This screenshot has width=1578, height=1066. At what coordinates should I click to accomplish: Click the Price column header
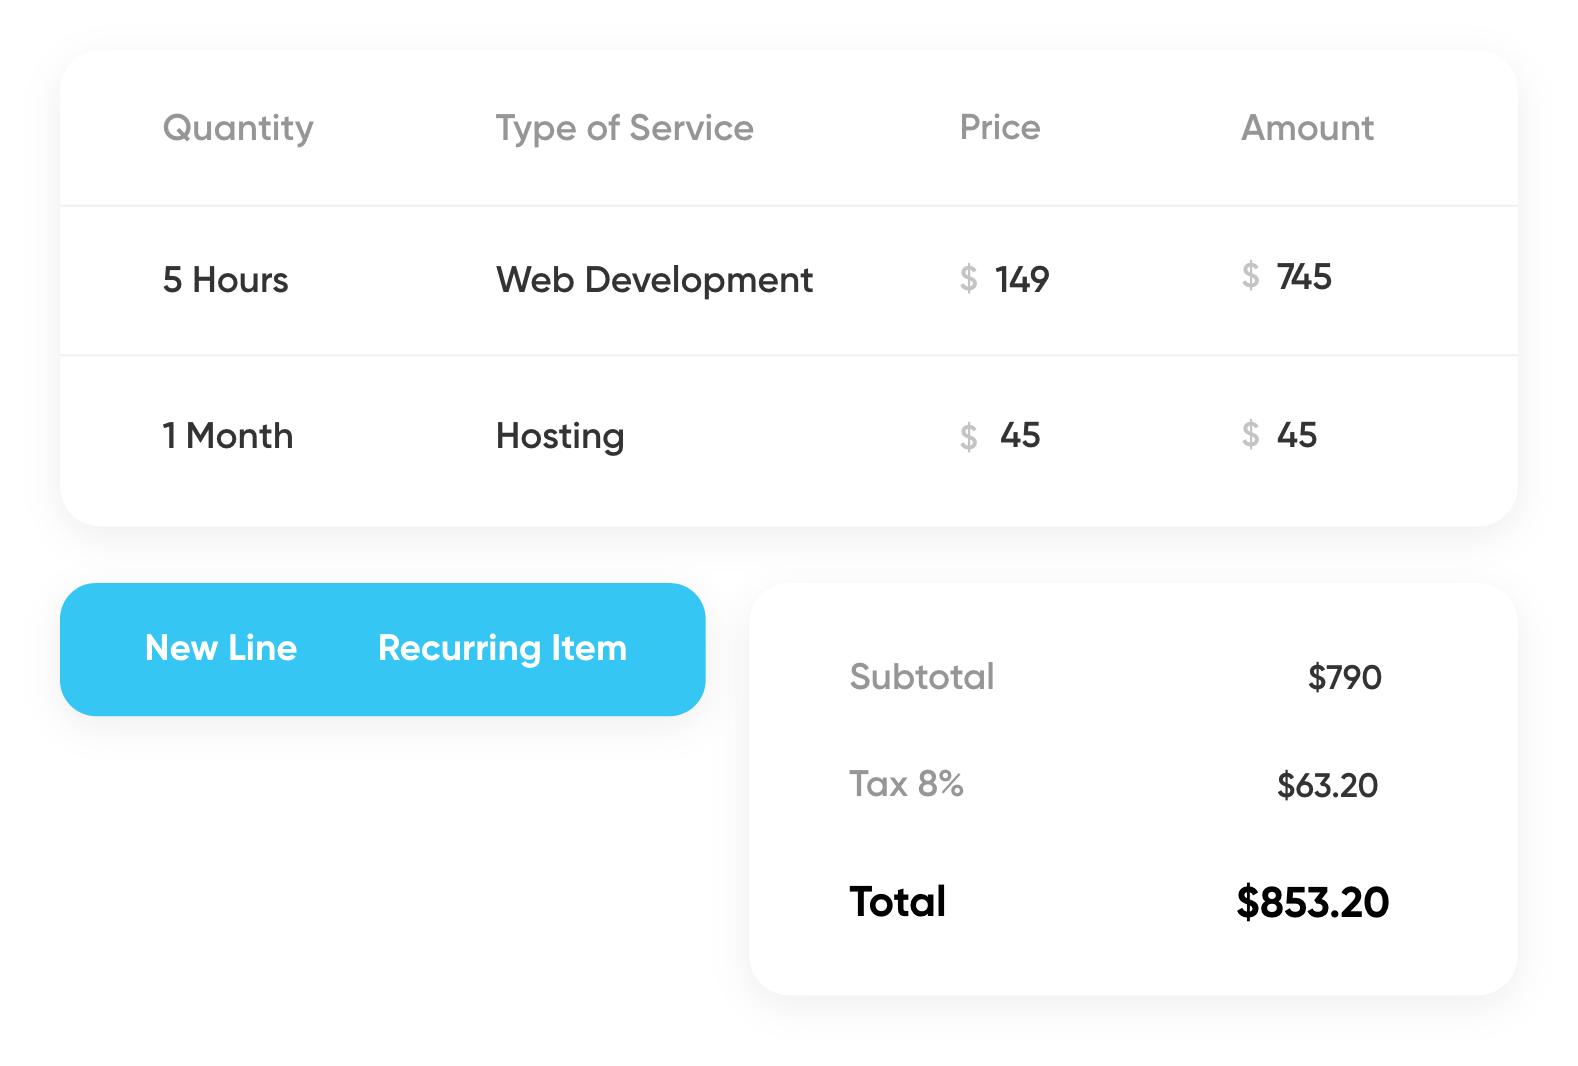(x=1000, y=127)
